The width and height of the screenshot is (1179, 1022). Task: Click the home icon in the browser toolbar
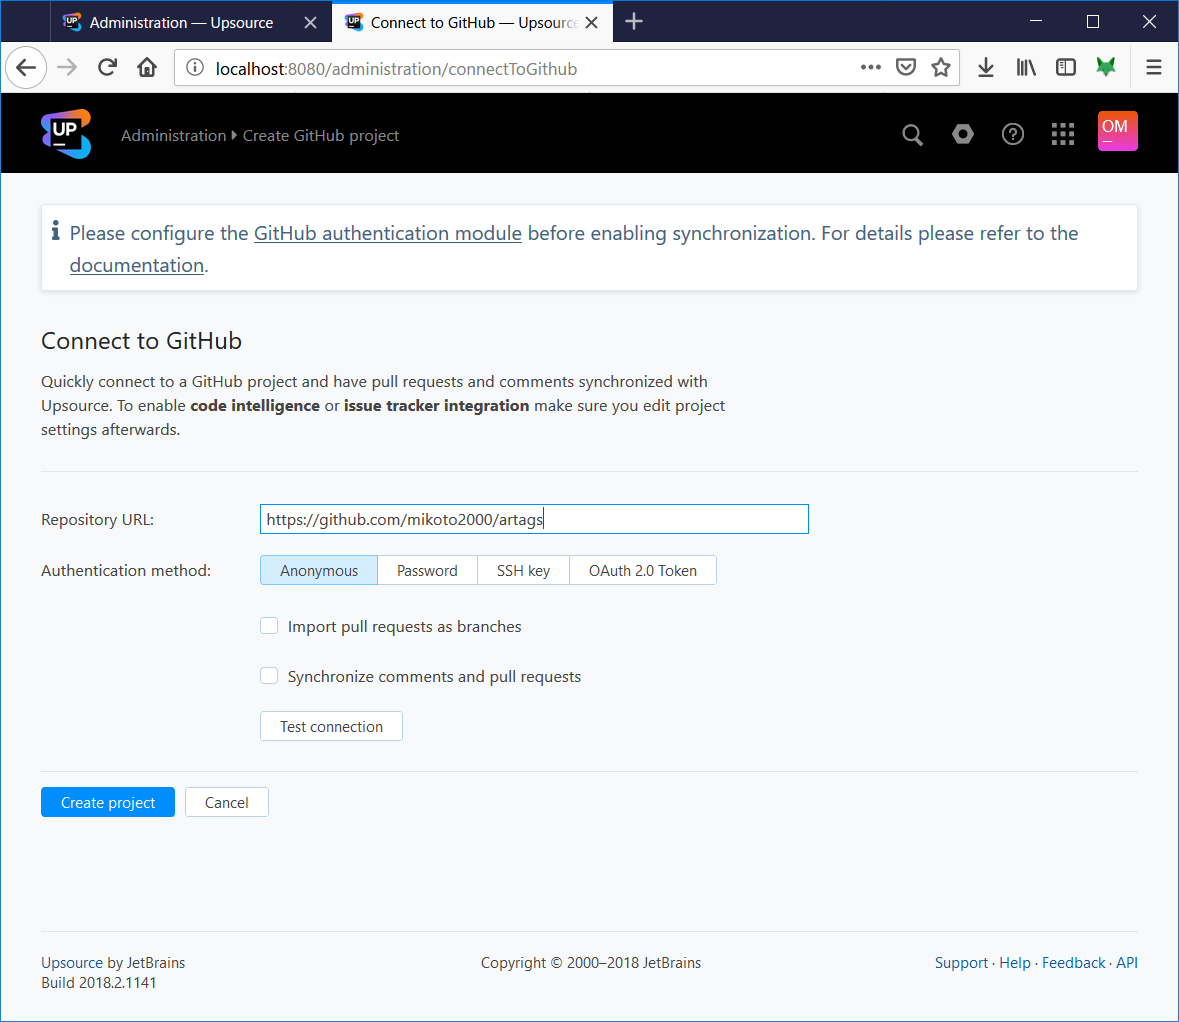point(146,67)
